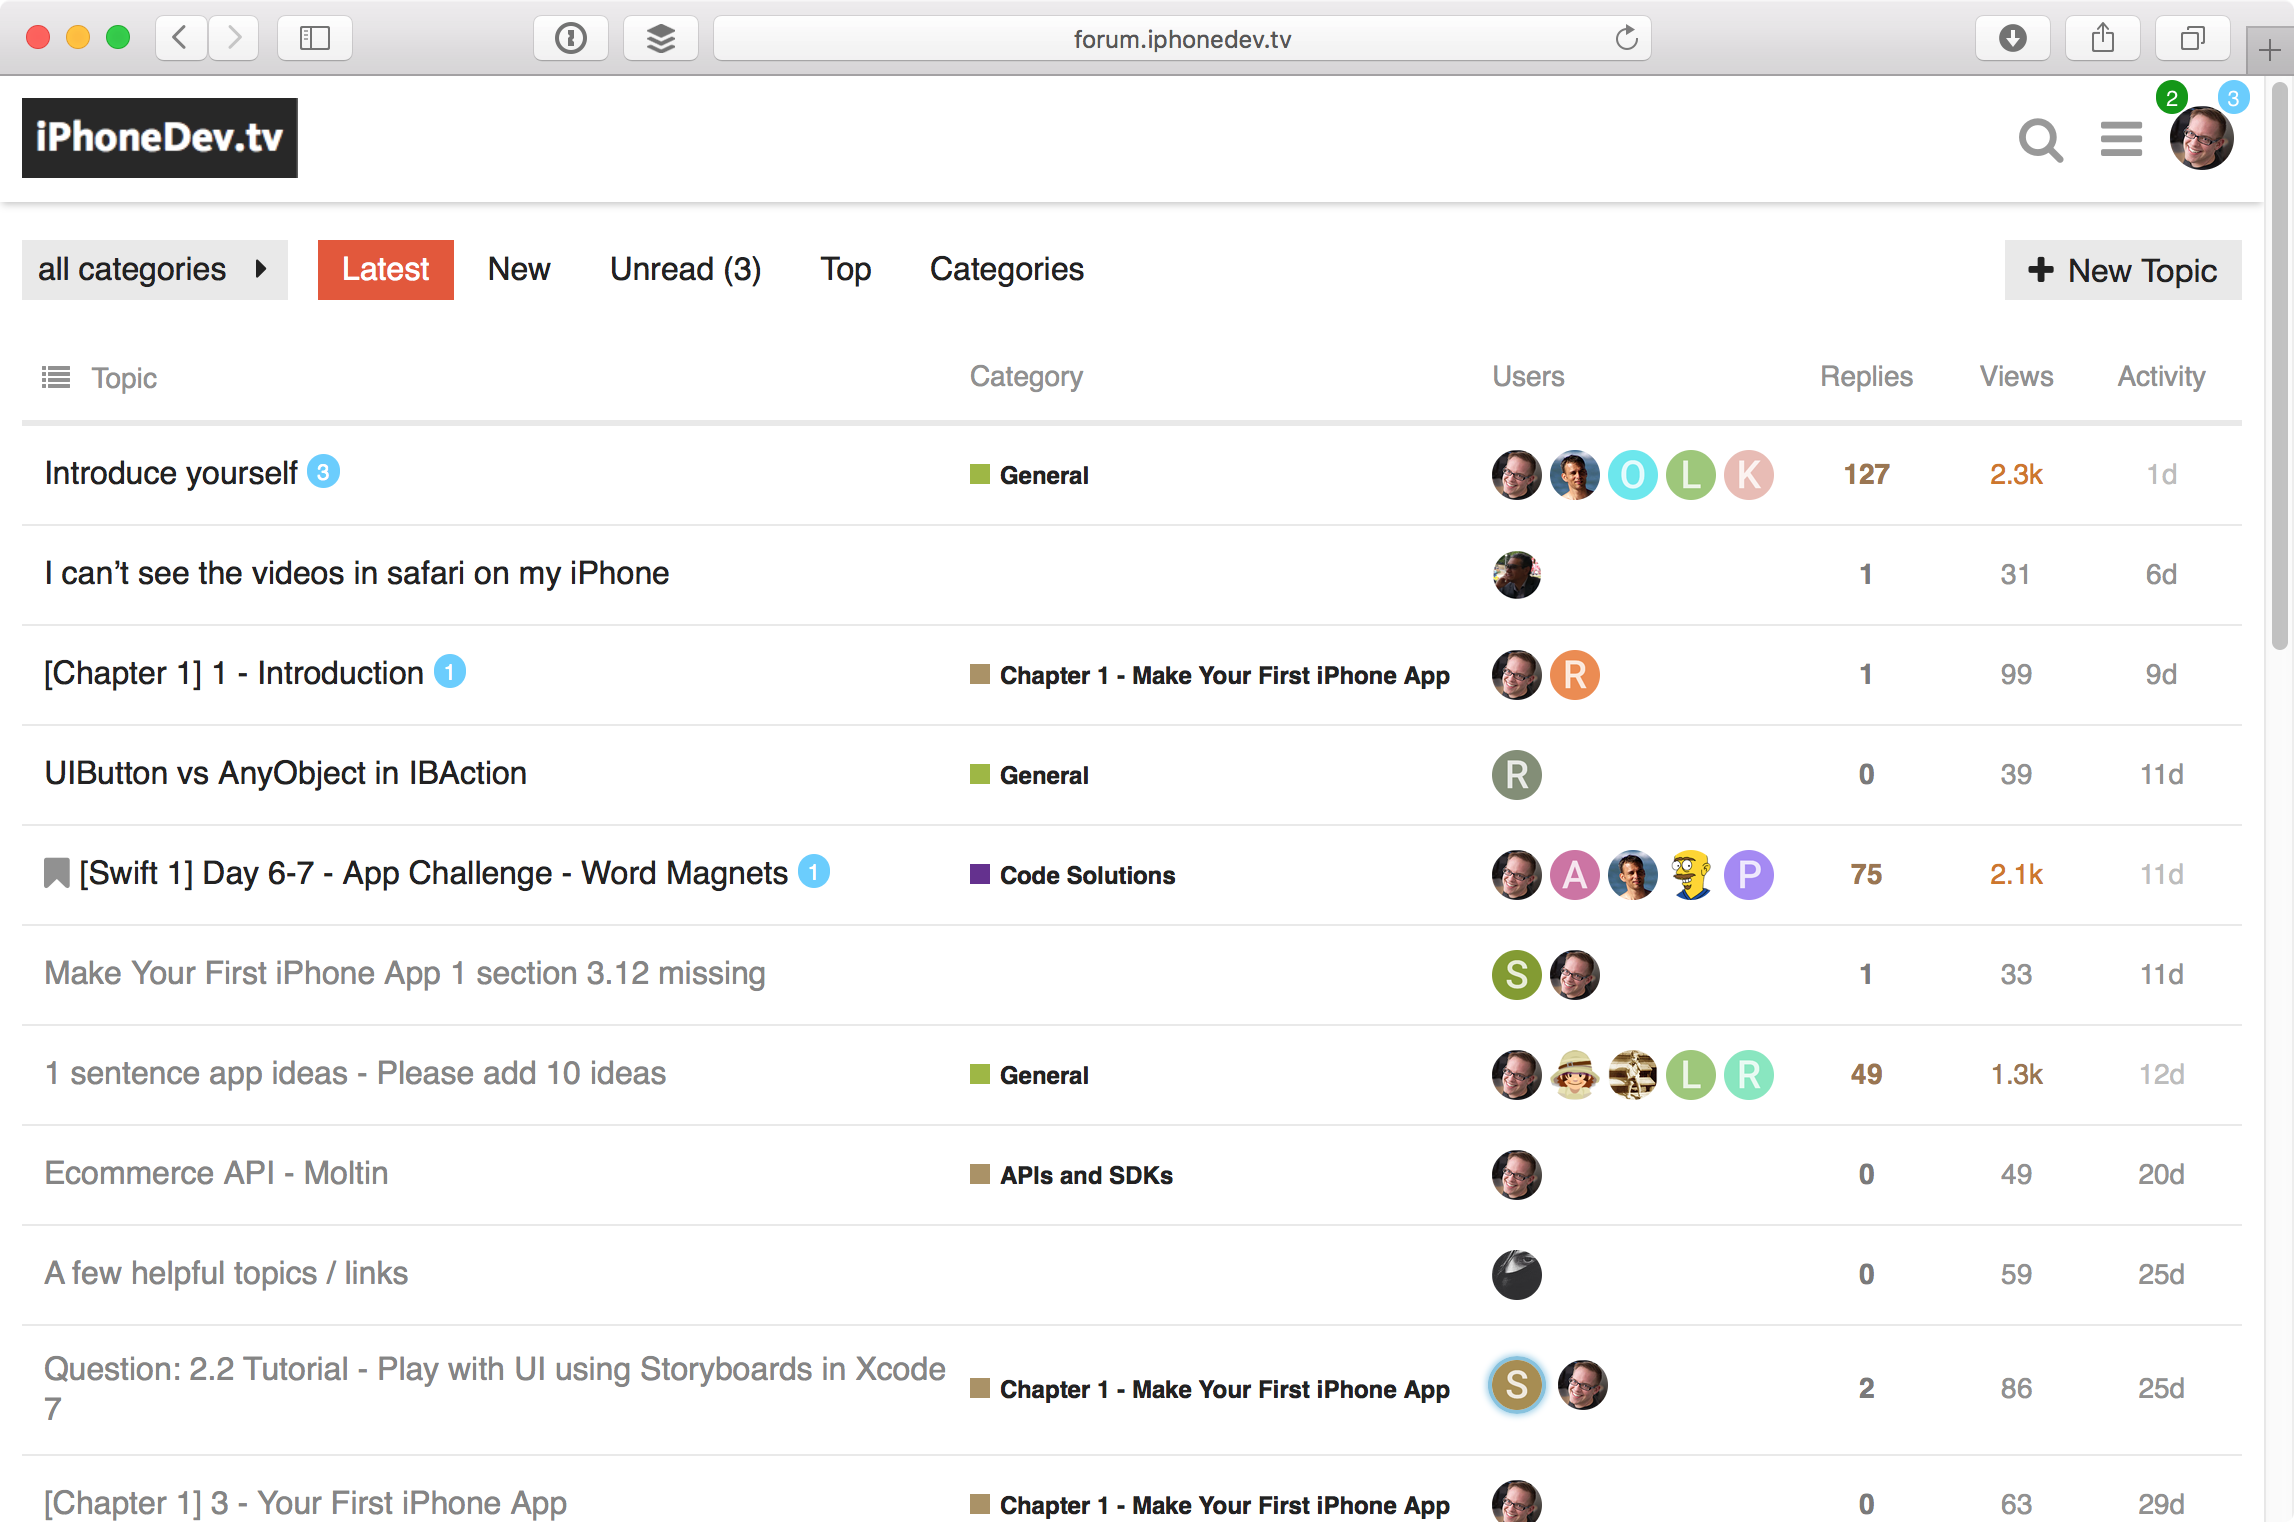Show Safari downloads

coord(2013,38)
